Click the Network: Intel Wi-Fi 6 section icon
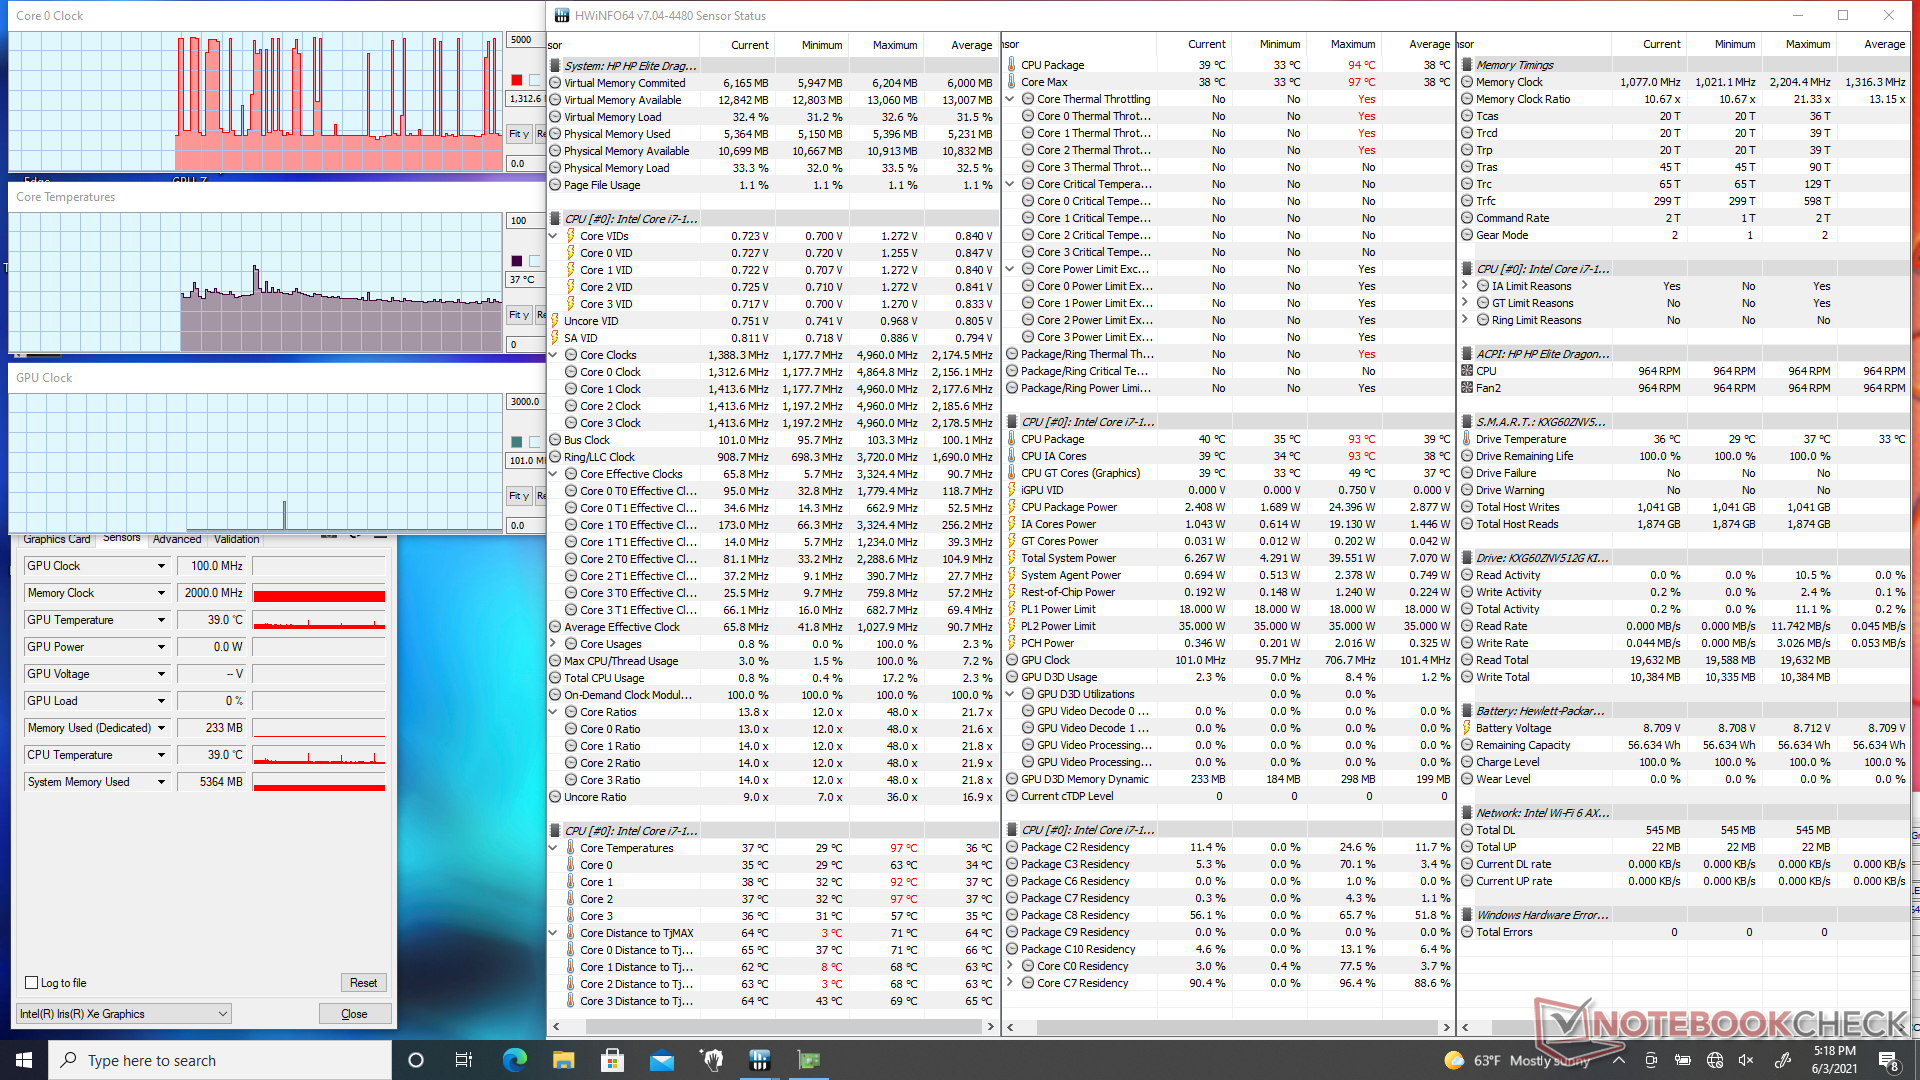 [1467, 813]
